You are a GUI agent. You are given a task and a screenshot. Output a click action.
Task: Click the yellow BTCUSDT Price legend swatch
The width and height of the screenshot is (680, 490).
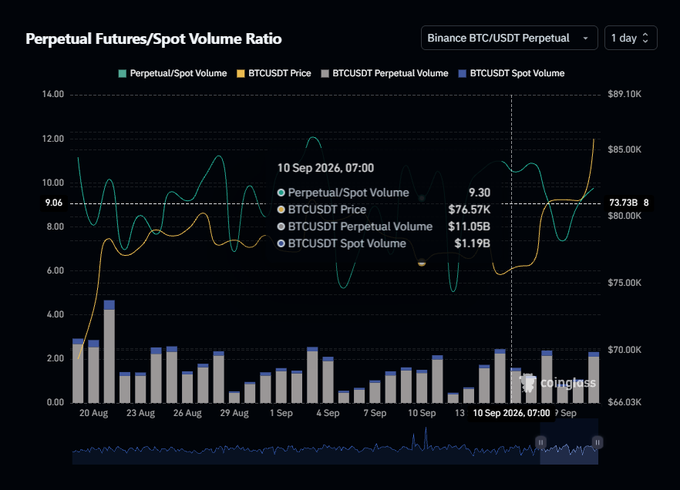tap(241, 74)
